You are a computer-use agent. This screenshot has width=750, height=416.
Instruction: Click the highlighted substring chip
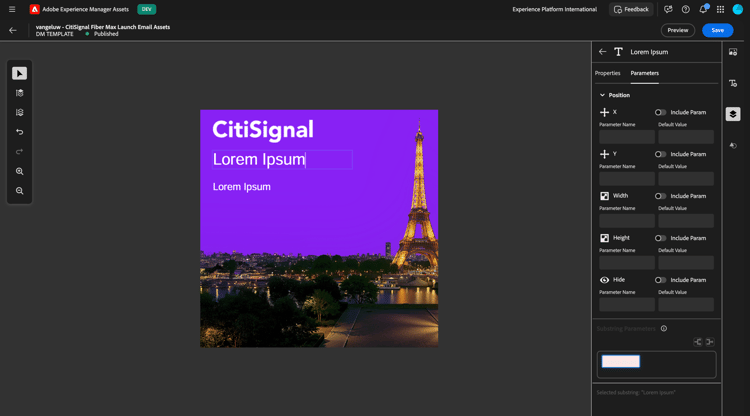click(620, 361)
